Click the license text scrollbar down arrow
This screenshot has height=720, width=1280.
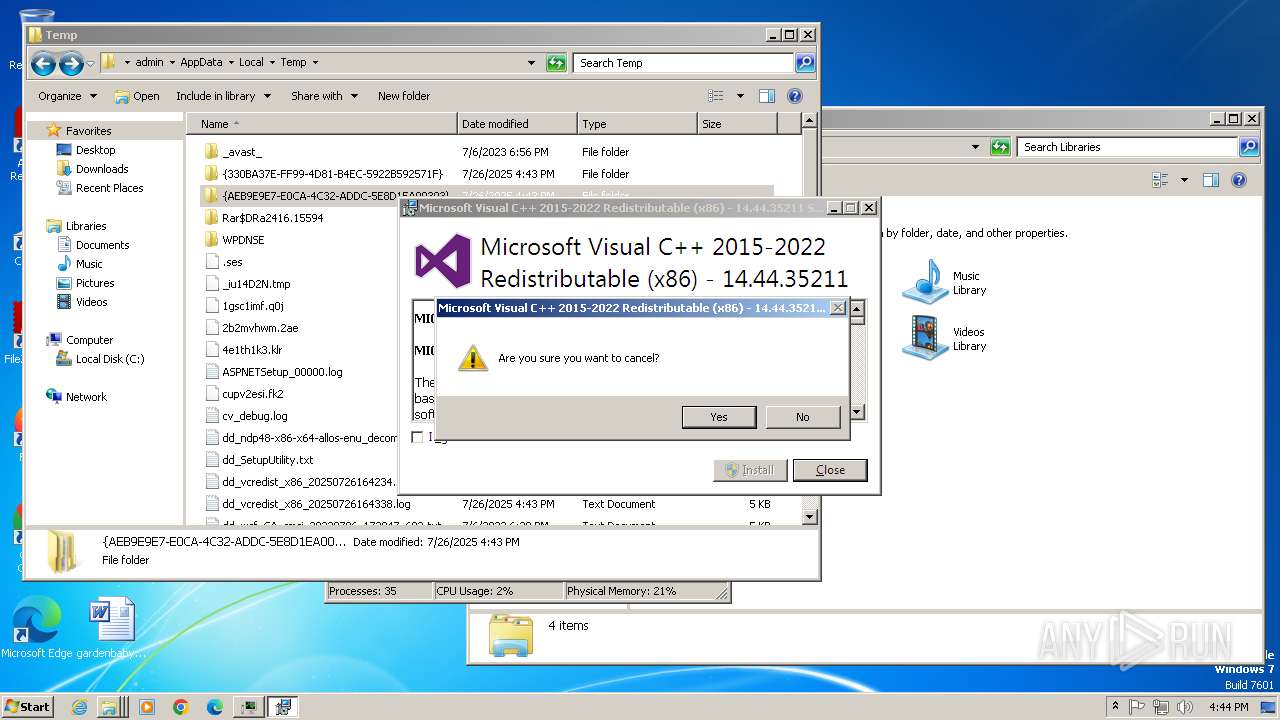tap(857, 412)
